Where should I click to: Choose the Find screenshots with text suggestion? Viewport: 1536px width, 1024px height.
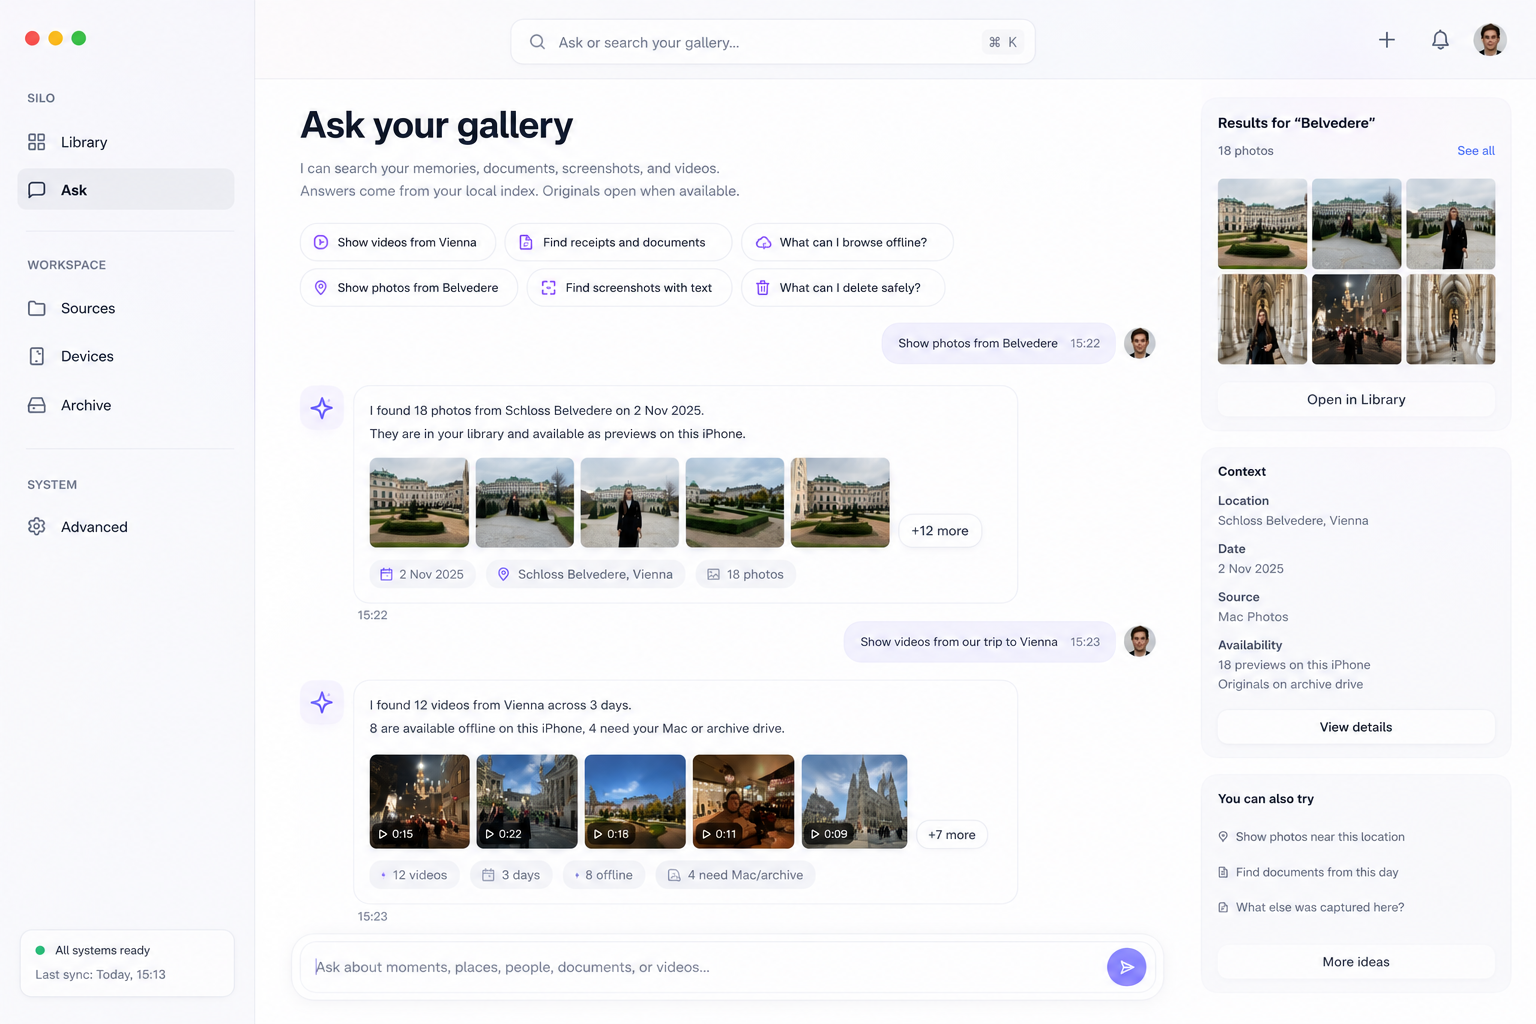629,287
